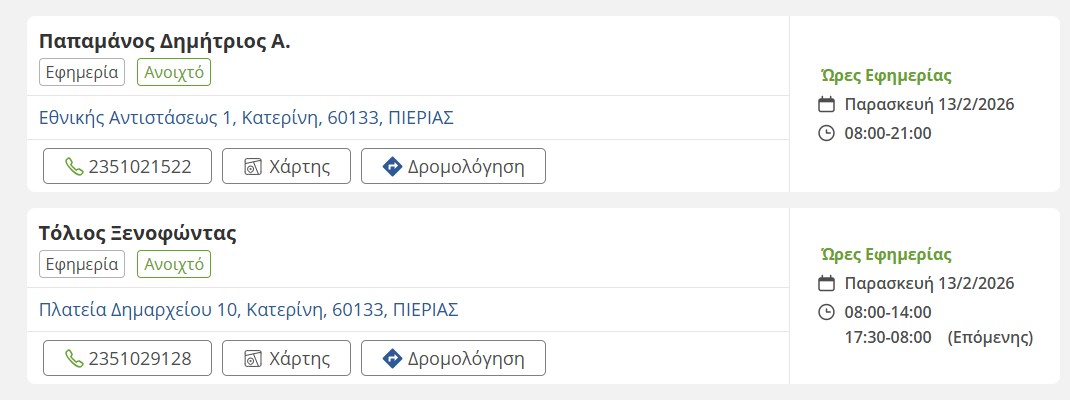
Task: Select pharmacy name Τόλιος Ξενοφώντας
Action: (138, 234)
